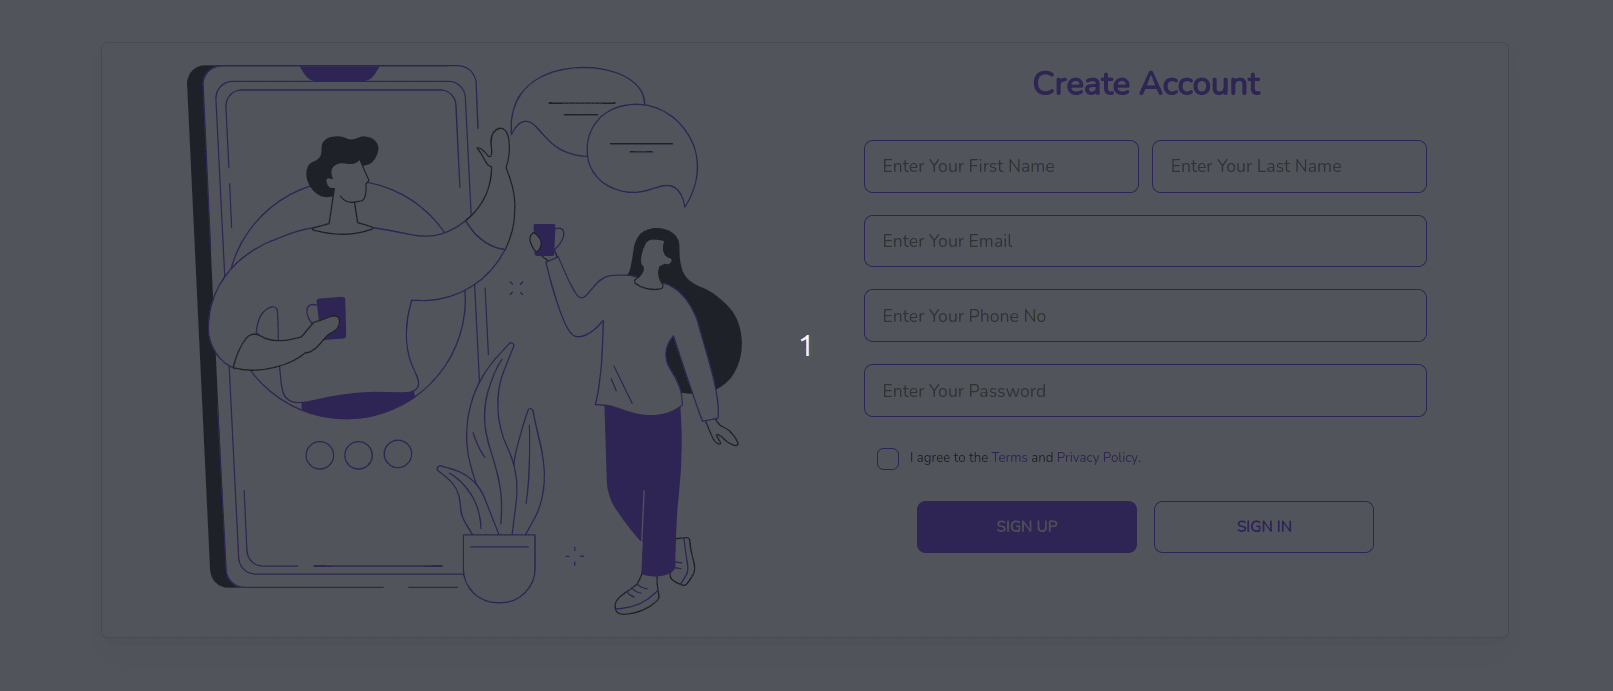
Task: Focus the Enter Your Last Name field
Action: [x=1289, y=166]
